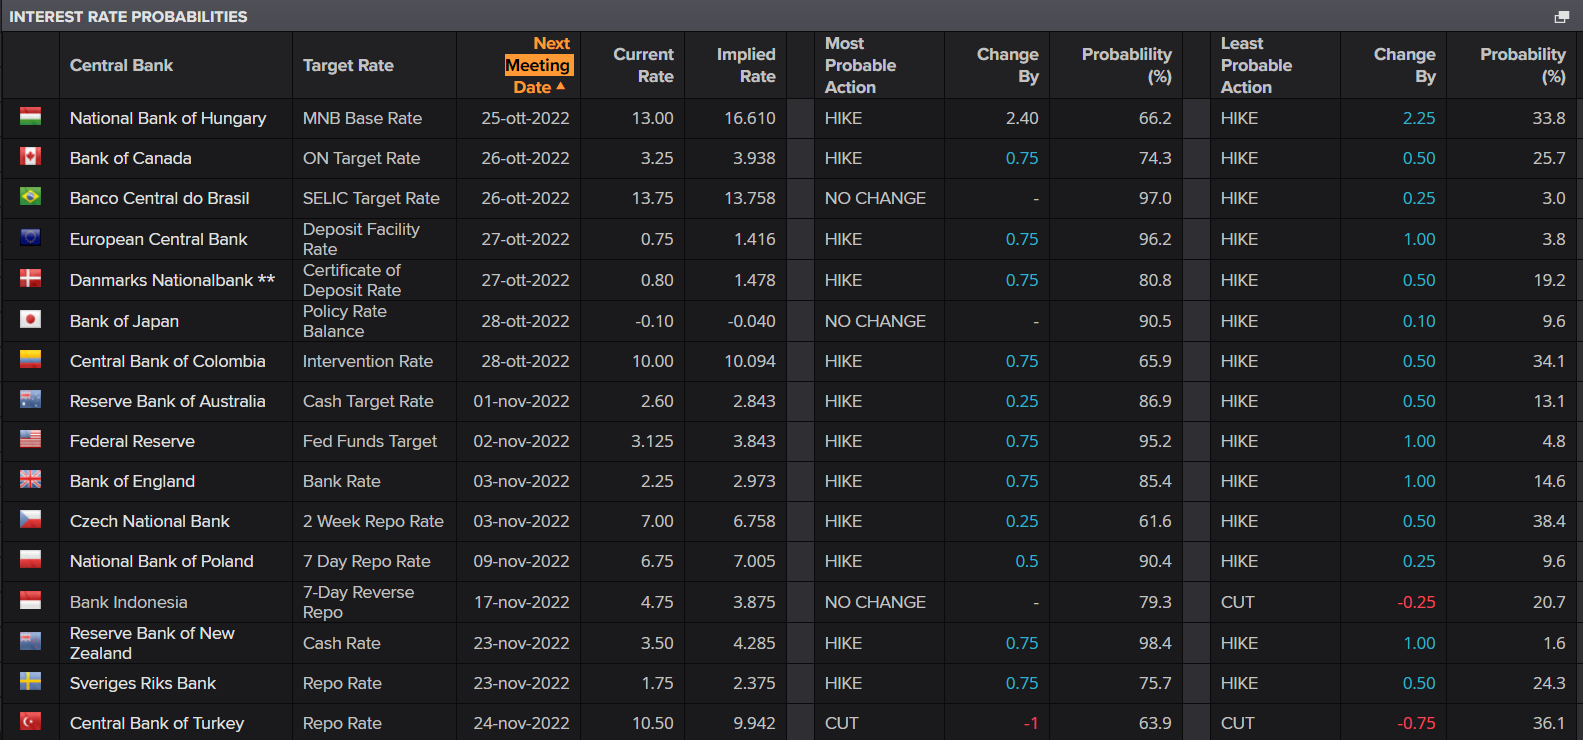Open Sveriges Riks Bank row
This screenshot has height=740, width=1583.
tap(791, 683)
